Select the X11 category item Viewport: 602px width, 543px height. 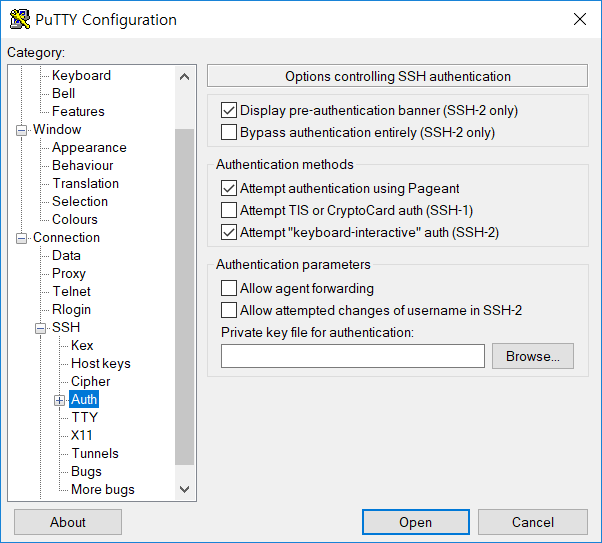(82, 435)
